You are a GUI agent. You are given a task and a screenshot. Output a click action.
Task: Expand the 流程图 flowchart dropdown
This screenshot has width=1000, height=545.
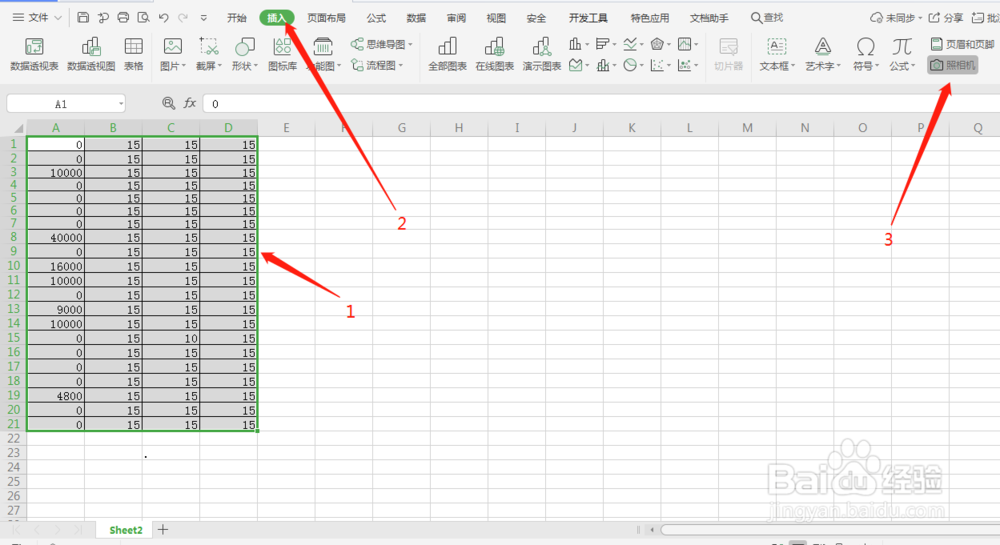tap(401, 66)
